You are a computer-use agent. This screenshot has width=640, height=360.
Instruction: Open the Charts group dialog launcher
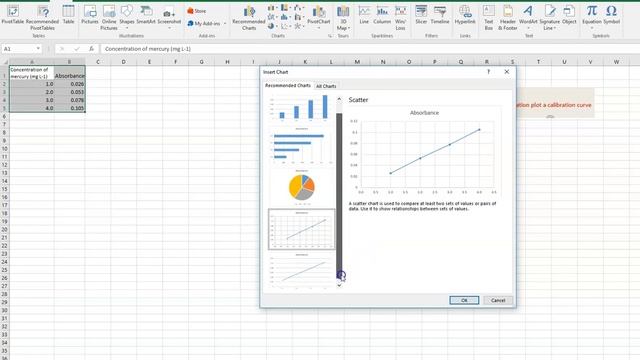[x=330, y=36]
